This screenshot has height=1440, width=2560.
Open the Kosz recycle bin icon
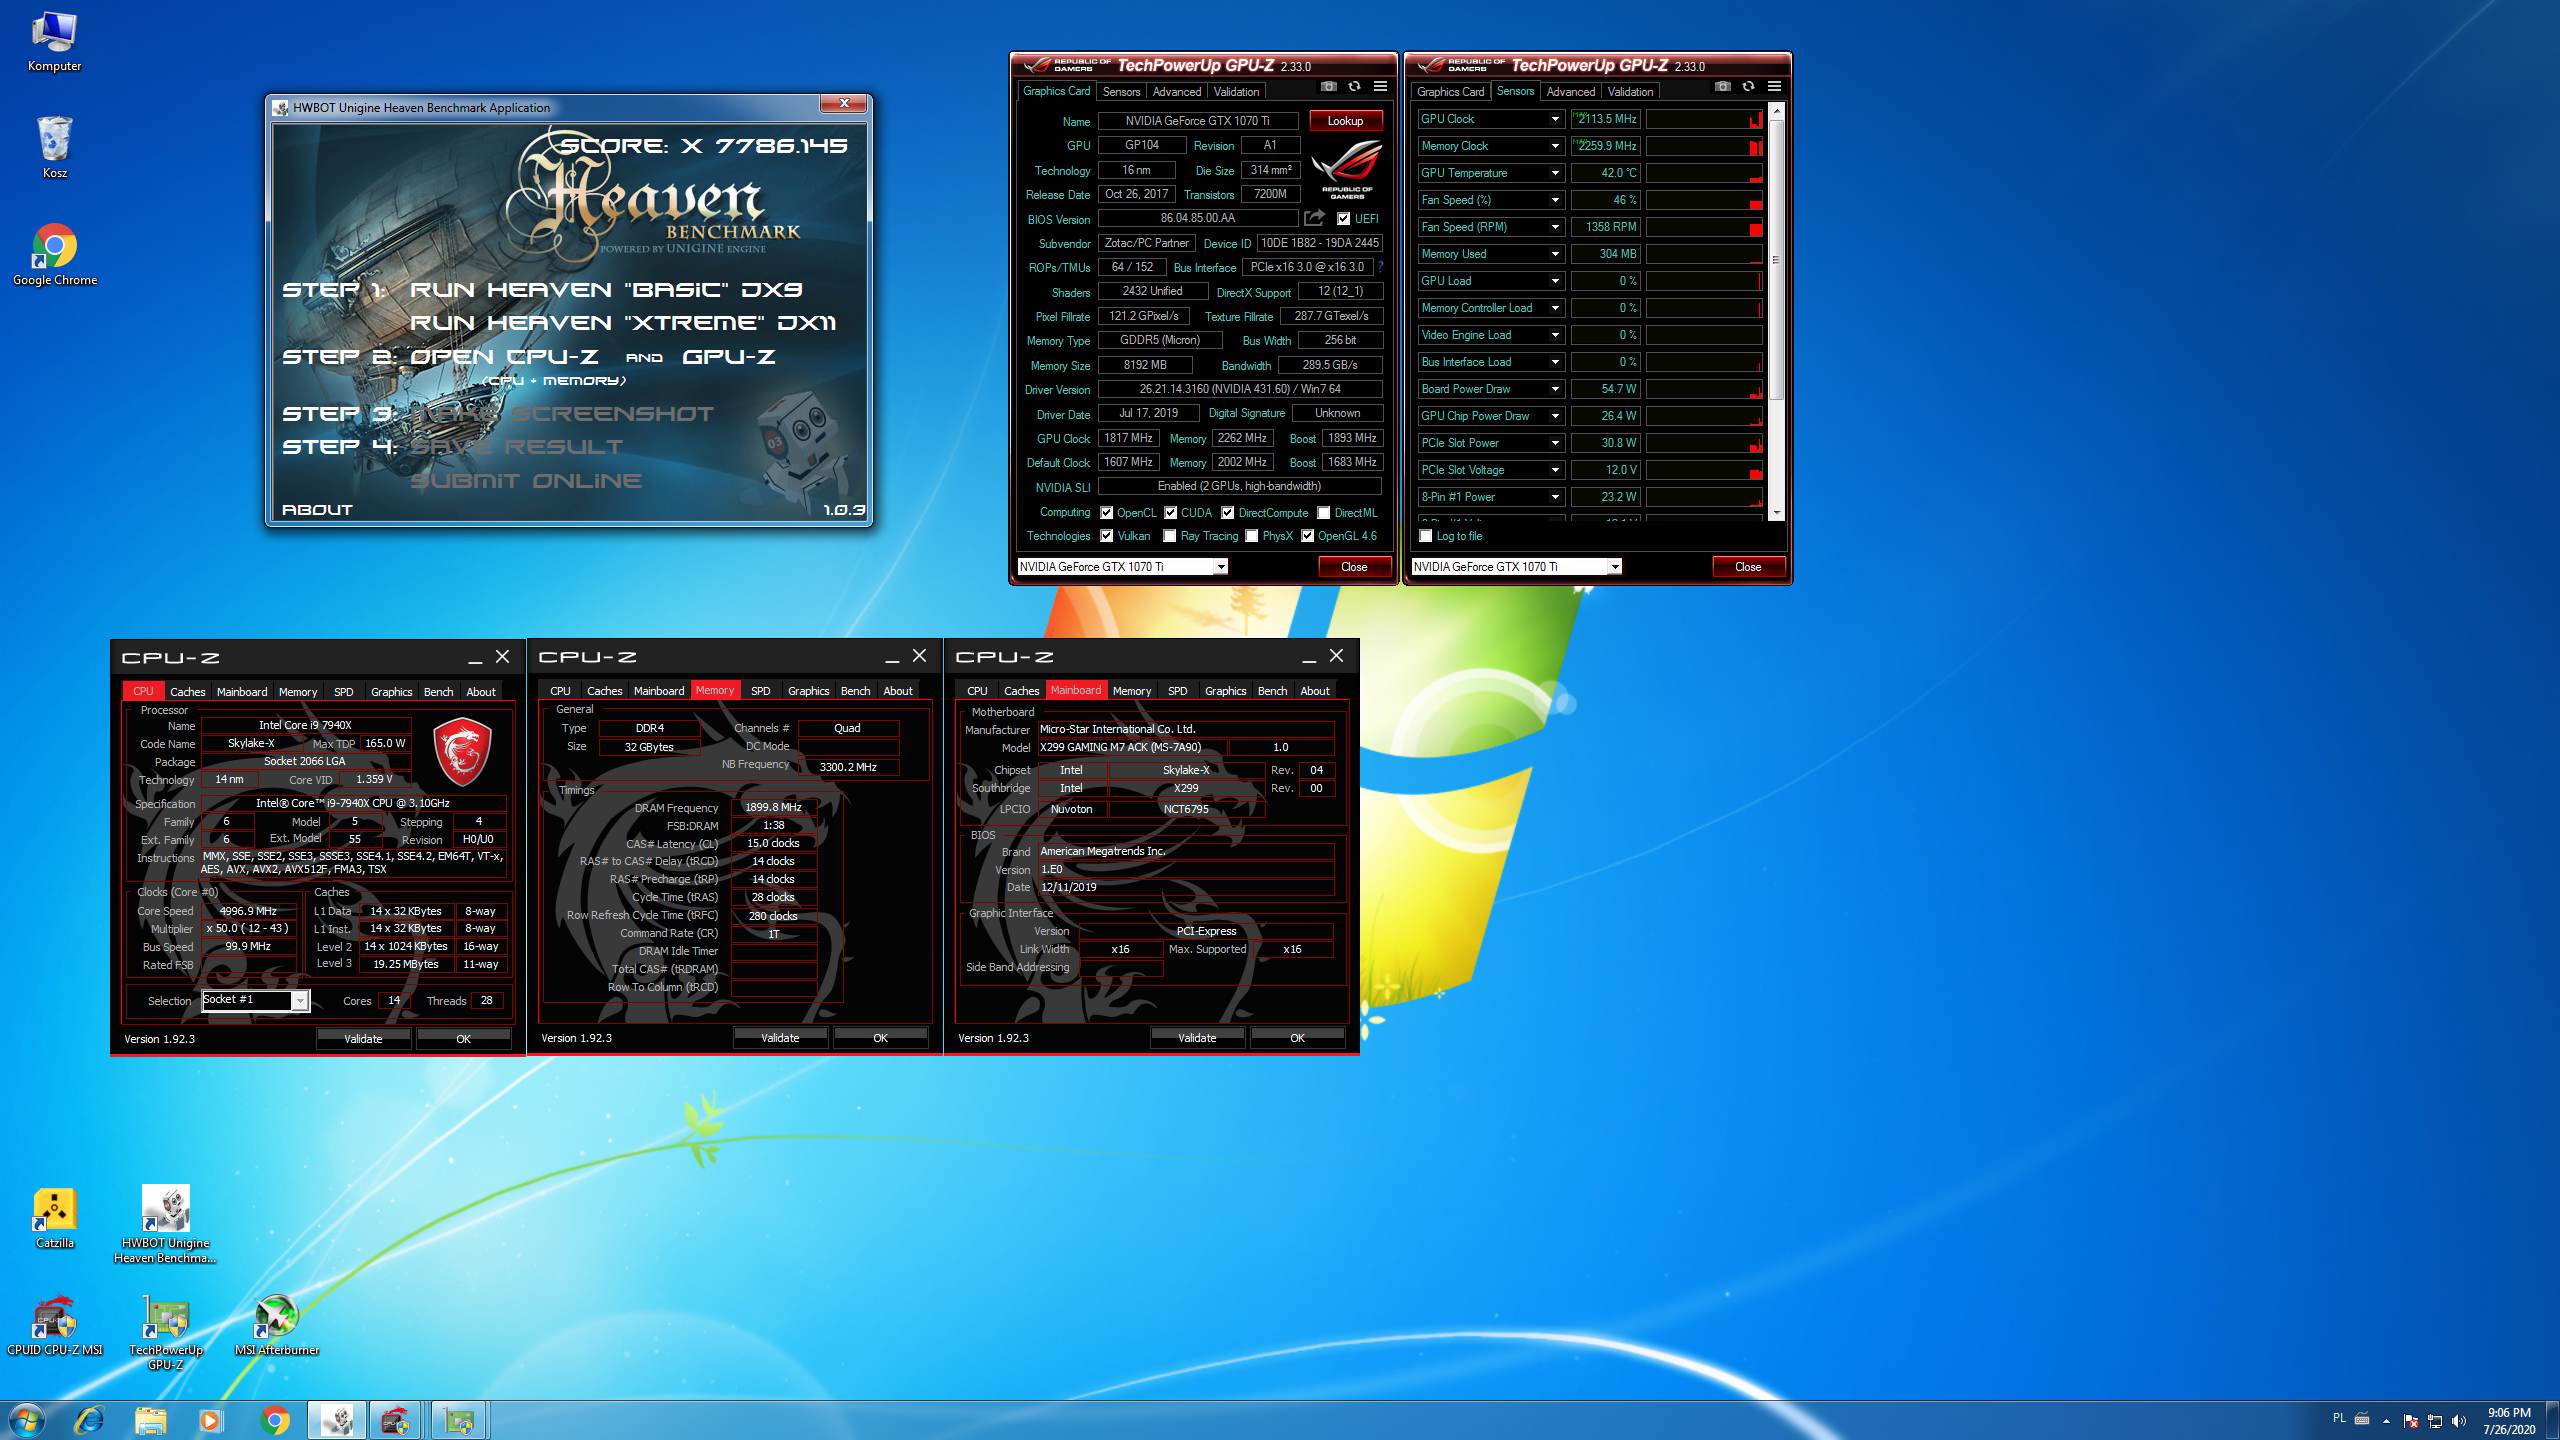tap(54, 148)
